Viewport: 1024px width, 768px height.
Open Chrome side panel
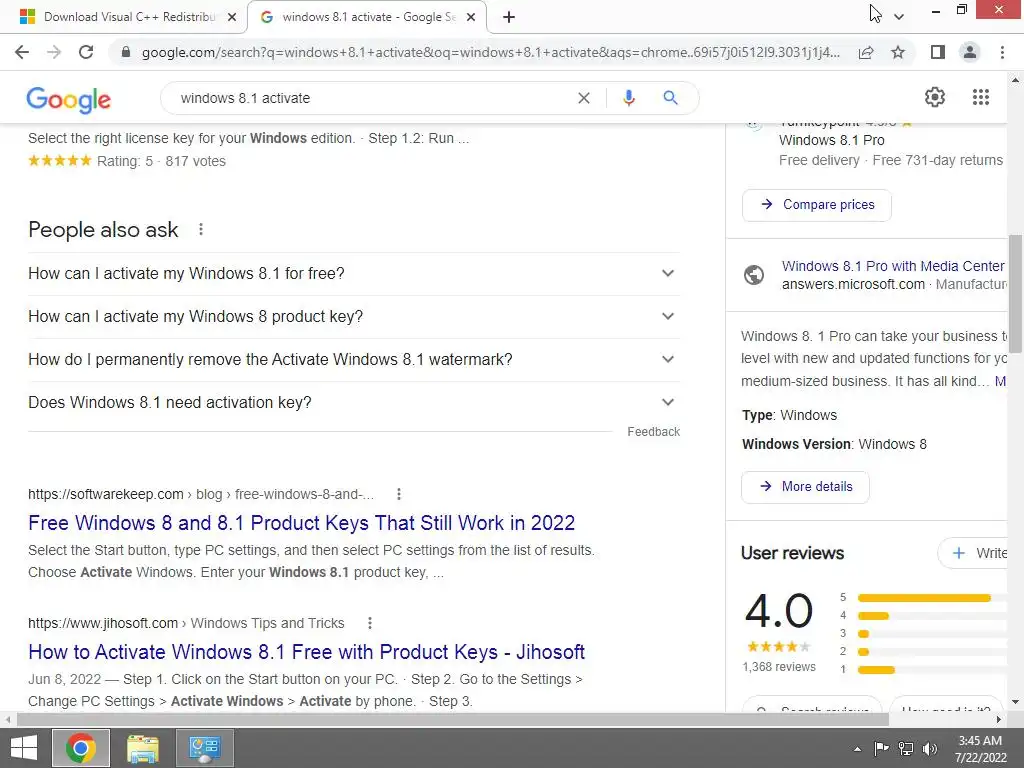tap(938, 52)
